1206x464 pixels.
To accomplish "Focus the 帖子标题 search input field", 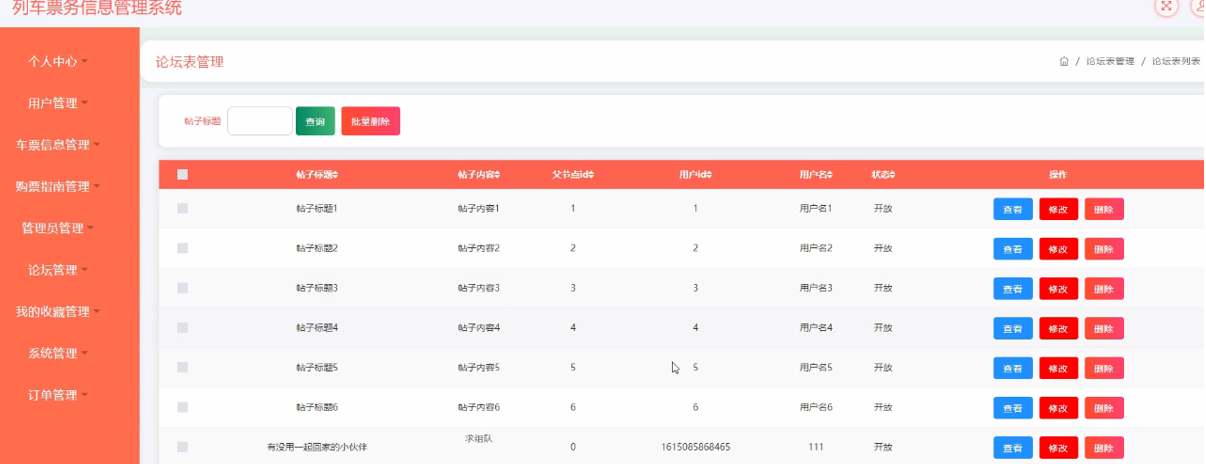I will pyautogui.click(x=260, y=121).
